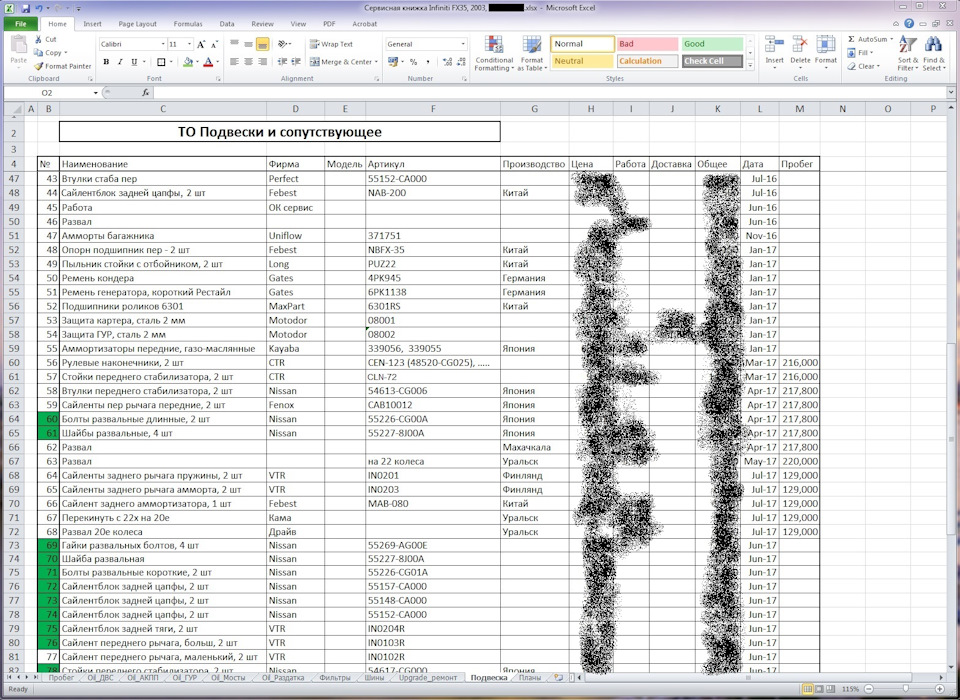Screen dimensions: 960x700
Task: Click the Format Painter brush icon
Action: pyautogui.click(x=38, y=66)
